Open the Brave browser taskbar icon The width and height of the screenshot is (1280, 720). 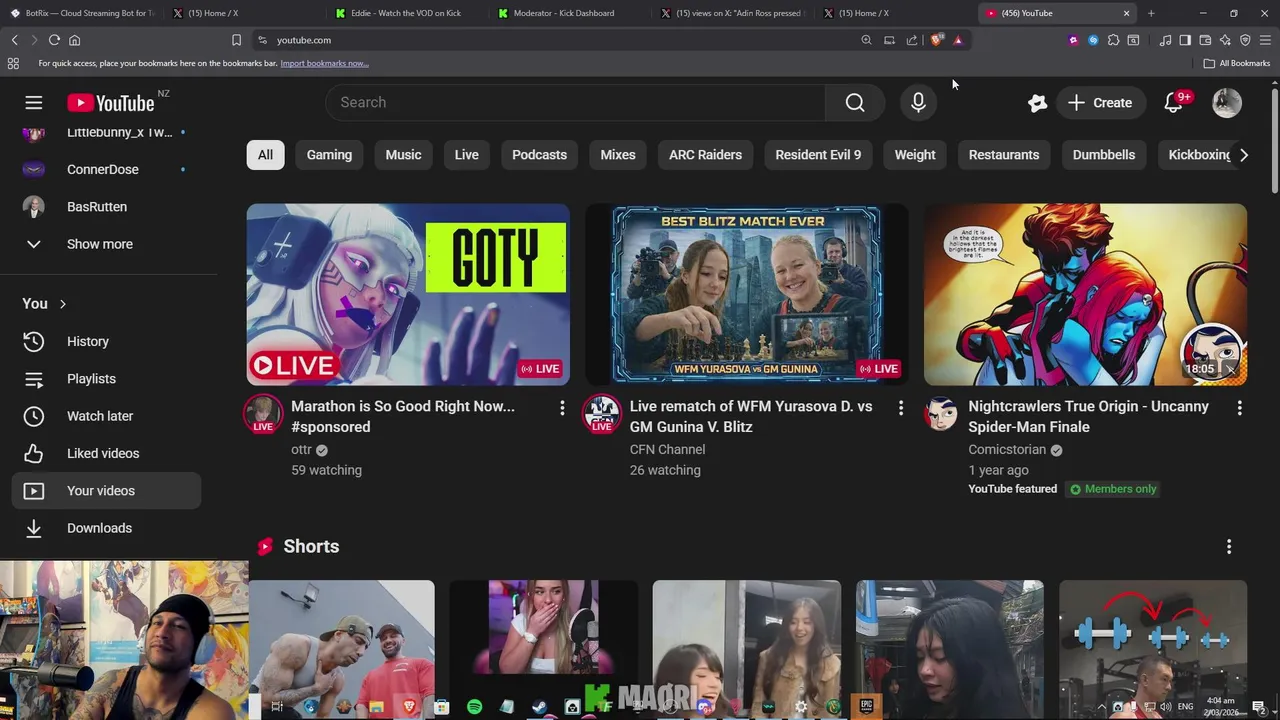coord(409,707)
